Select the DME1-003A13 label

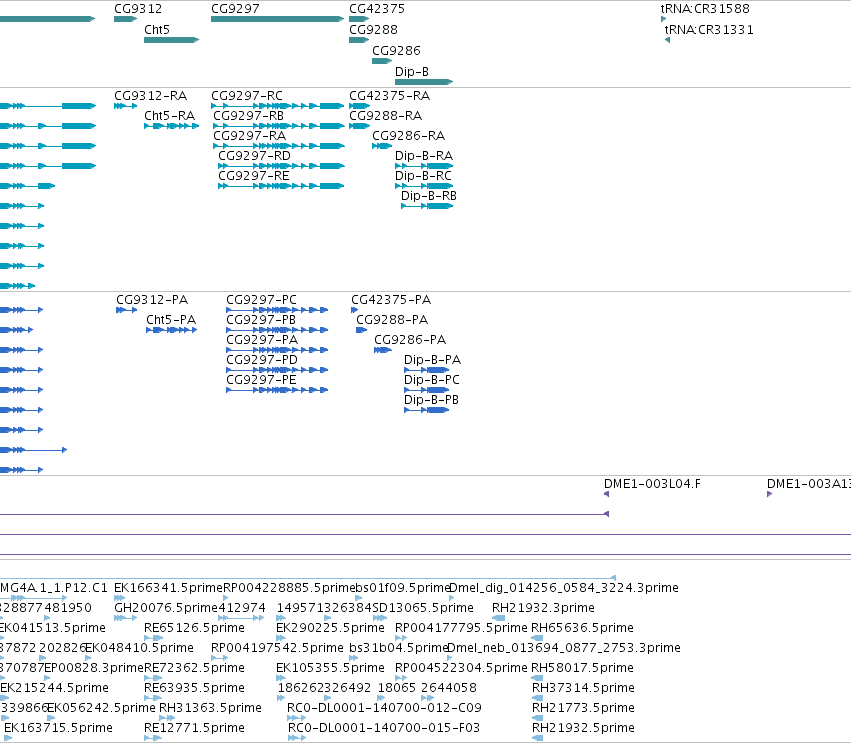coord(809,484)
